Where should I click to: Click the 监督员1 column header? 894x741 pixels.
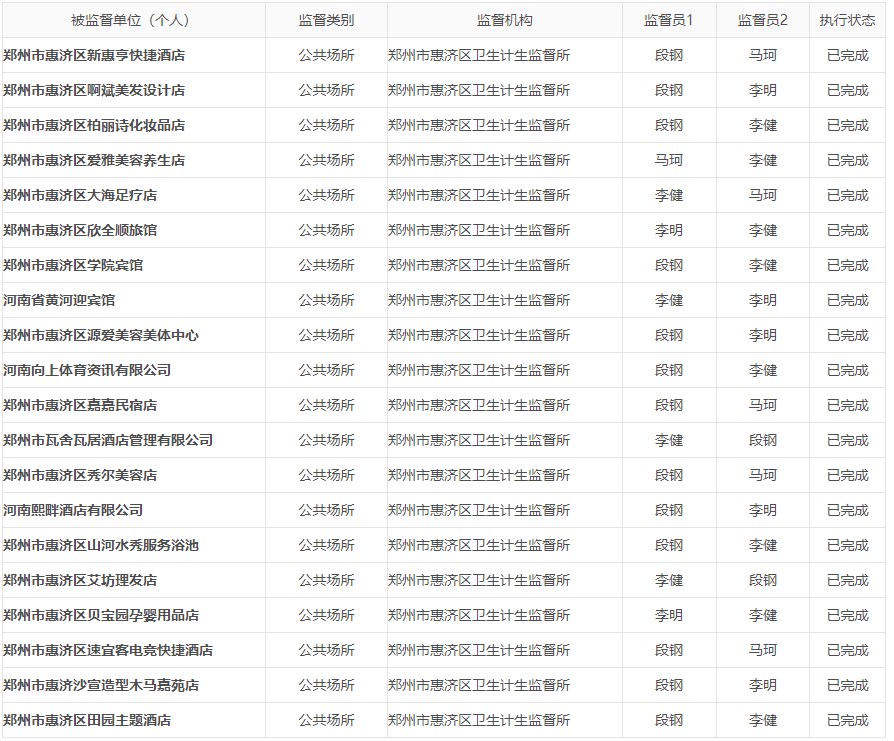coord(668,21)
